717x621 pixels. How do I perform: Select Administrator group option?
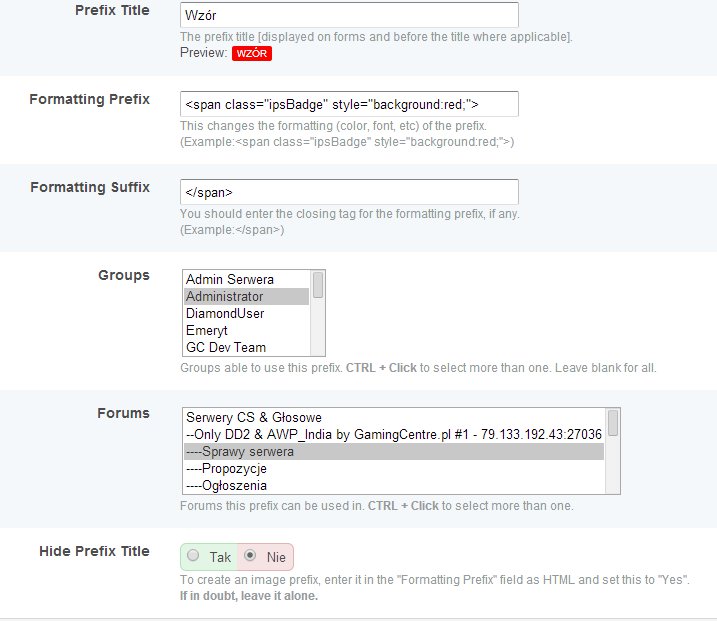point(225,297)
